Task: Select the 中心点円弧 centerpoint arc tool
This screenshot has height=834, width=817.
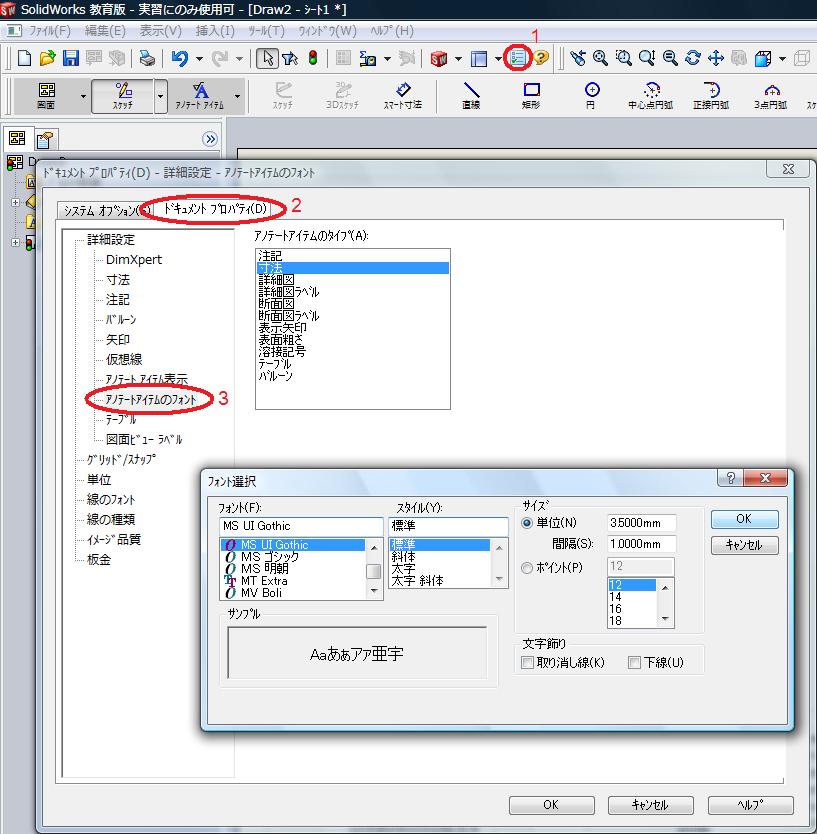Action: (x=651, y=96)
